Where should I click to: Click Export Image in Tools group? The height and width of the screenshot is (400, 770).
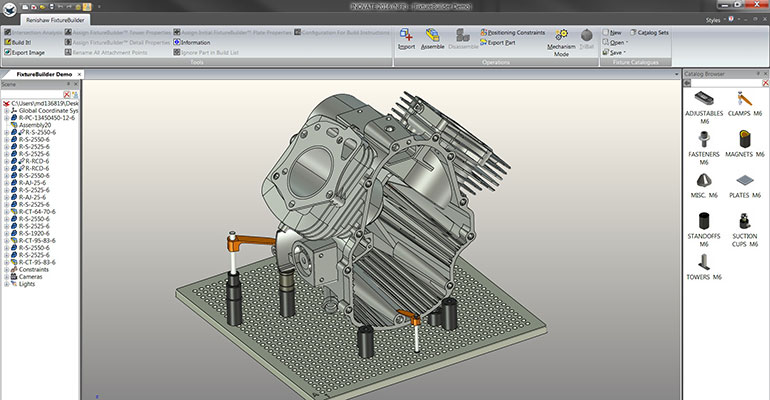[x=25, y=53]
